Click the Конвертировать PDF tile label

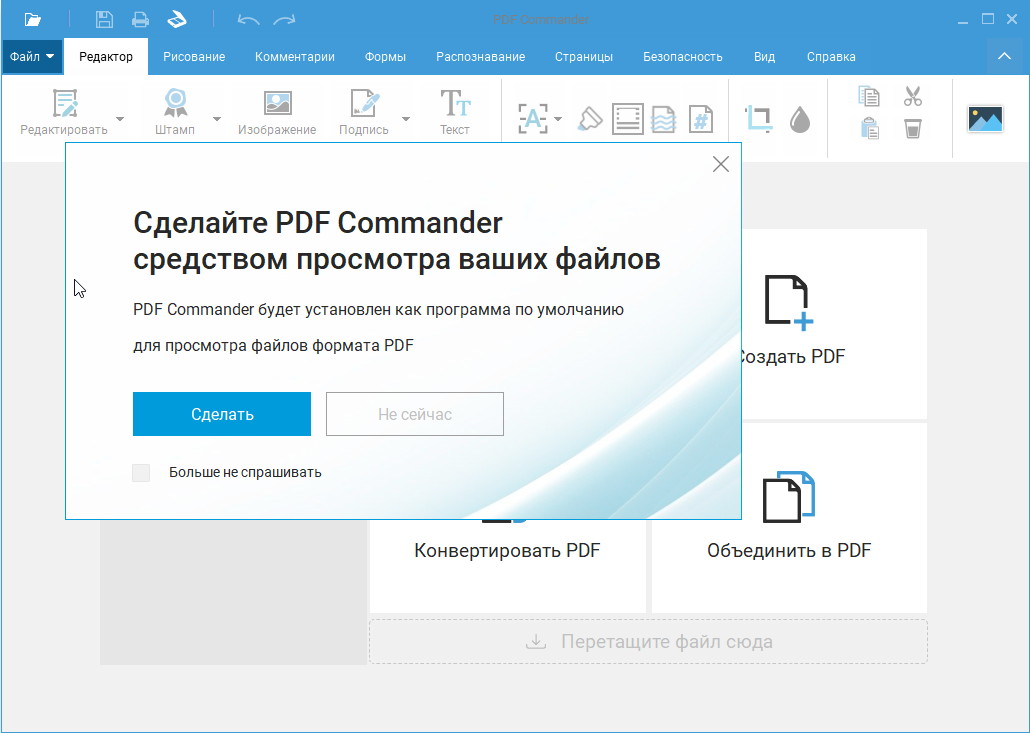(507, 550)
